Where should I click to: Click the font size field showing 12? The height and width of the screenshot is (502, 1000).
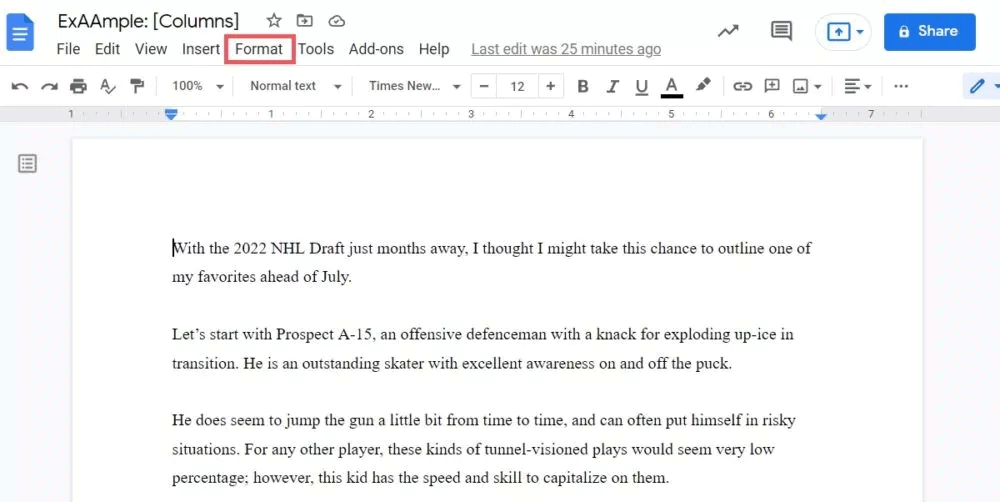point(517,87)
